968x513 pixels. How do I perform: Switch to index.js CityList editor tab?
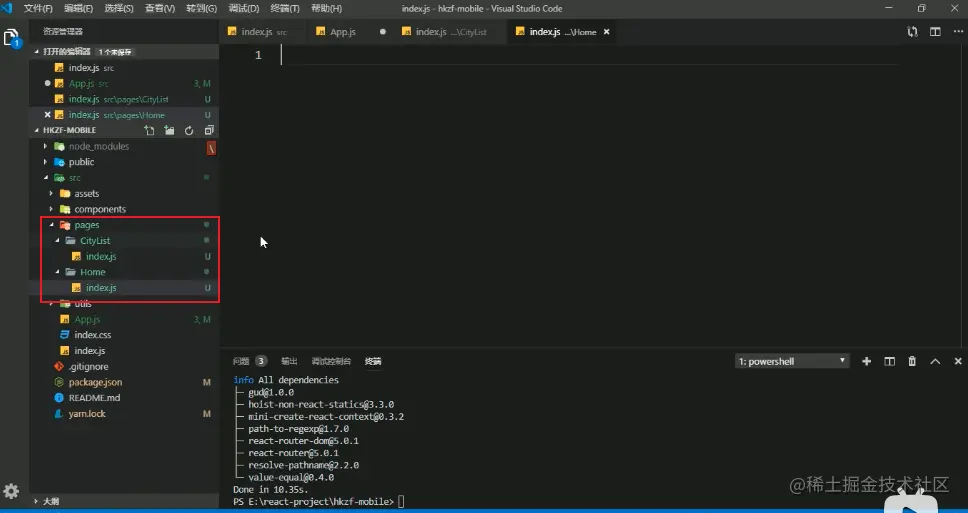450,32
